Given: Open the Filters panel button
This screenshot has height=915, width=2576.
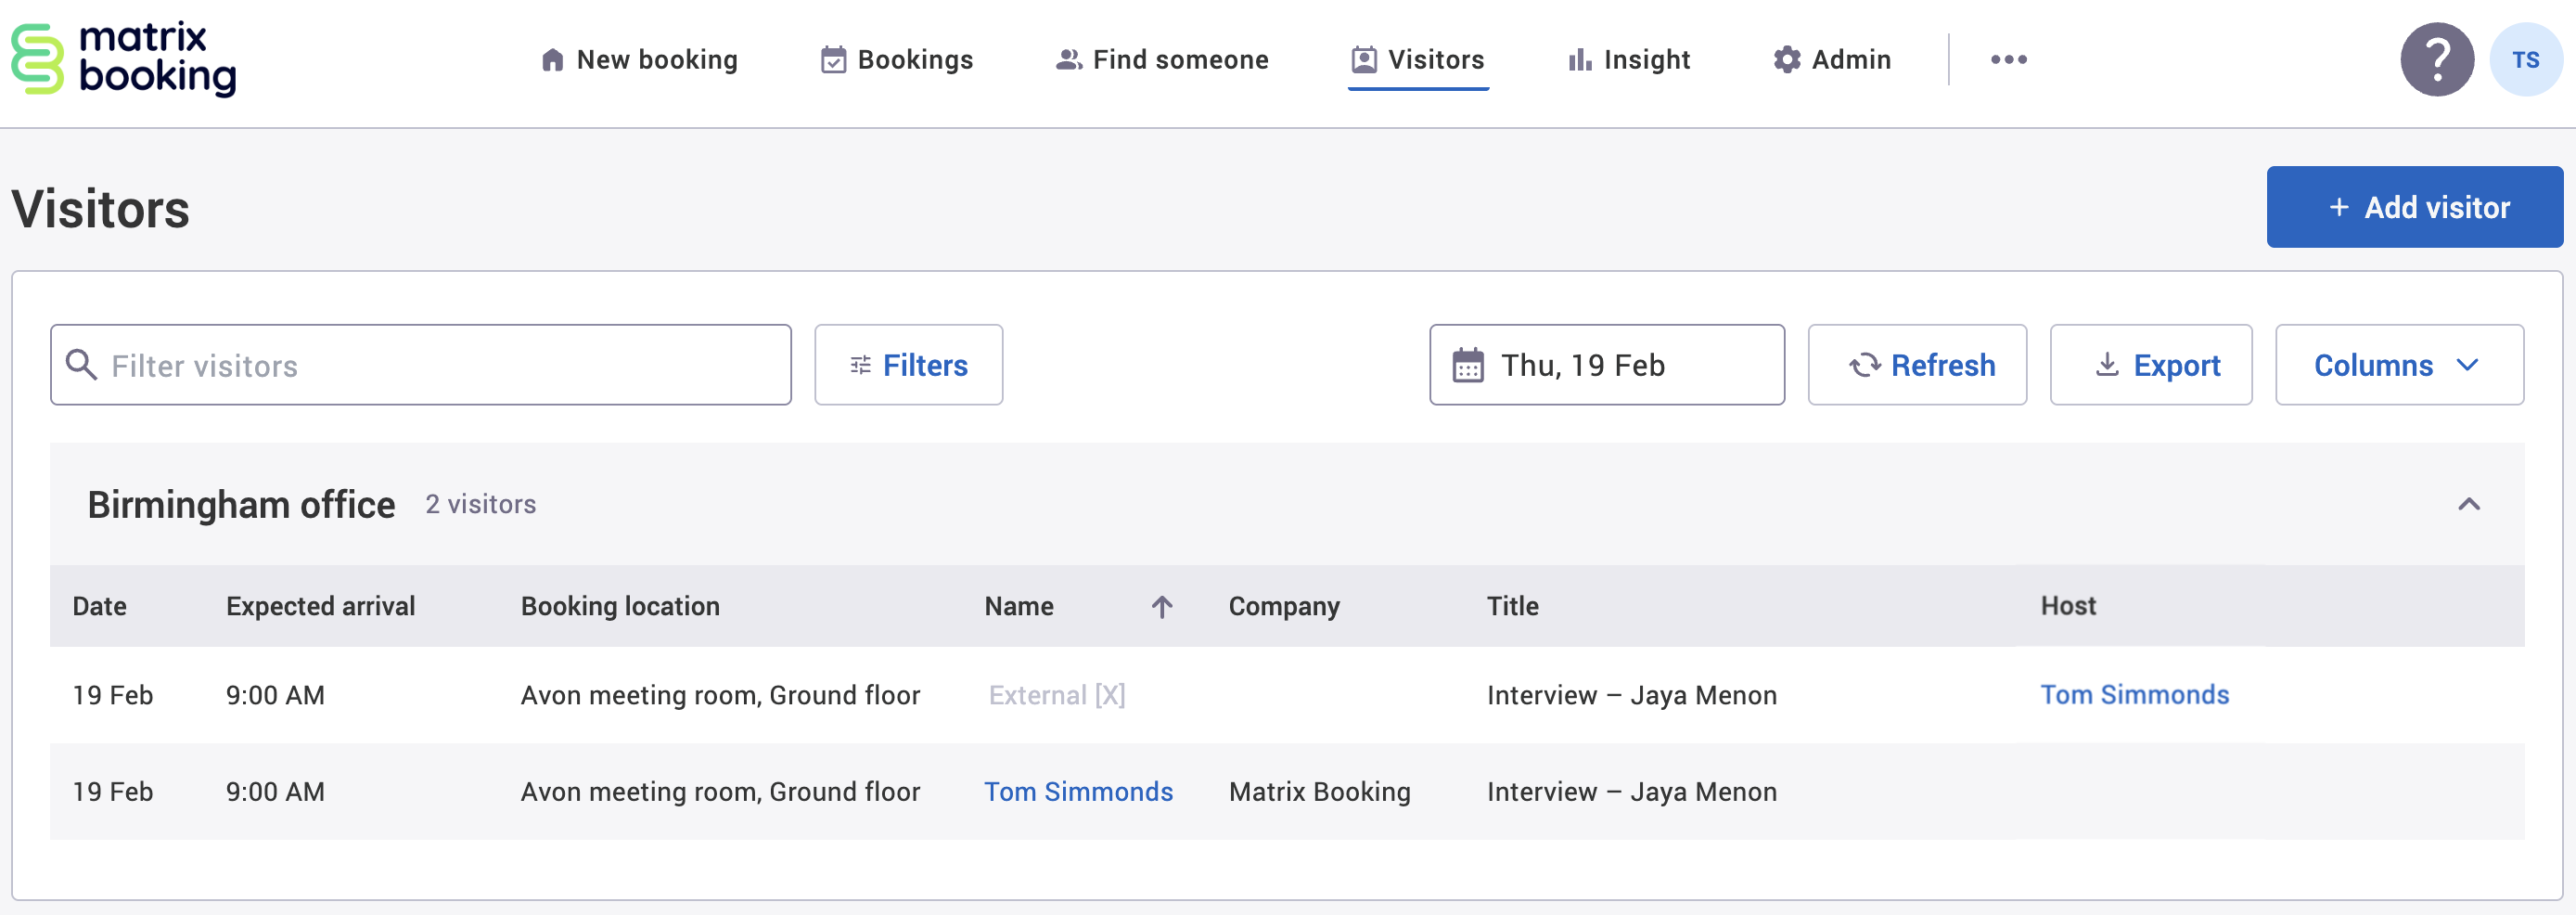Looking at the screenshot, I should pos(908,366).
